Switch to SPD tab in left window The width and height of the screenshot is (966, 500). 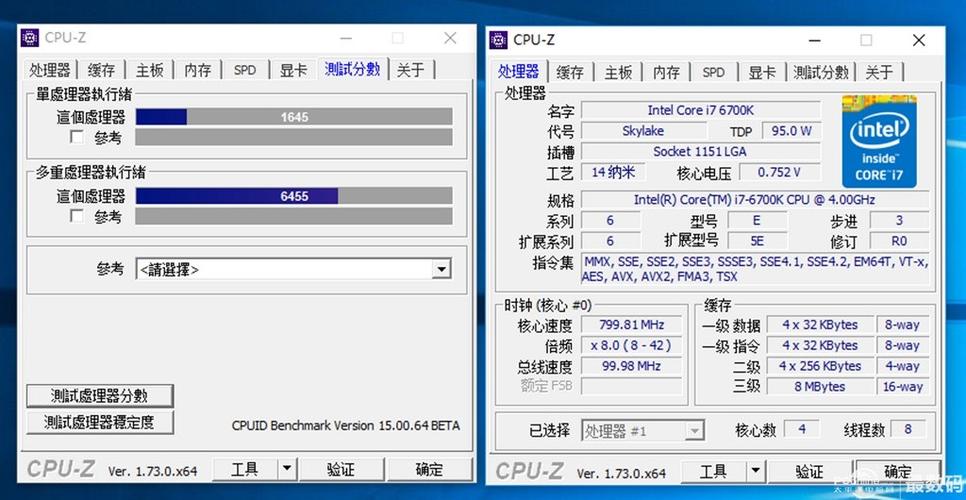[x=245, y=70]
